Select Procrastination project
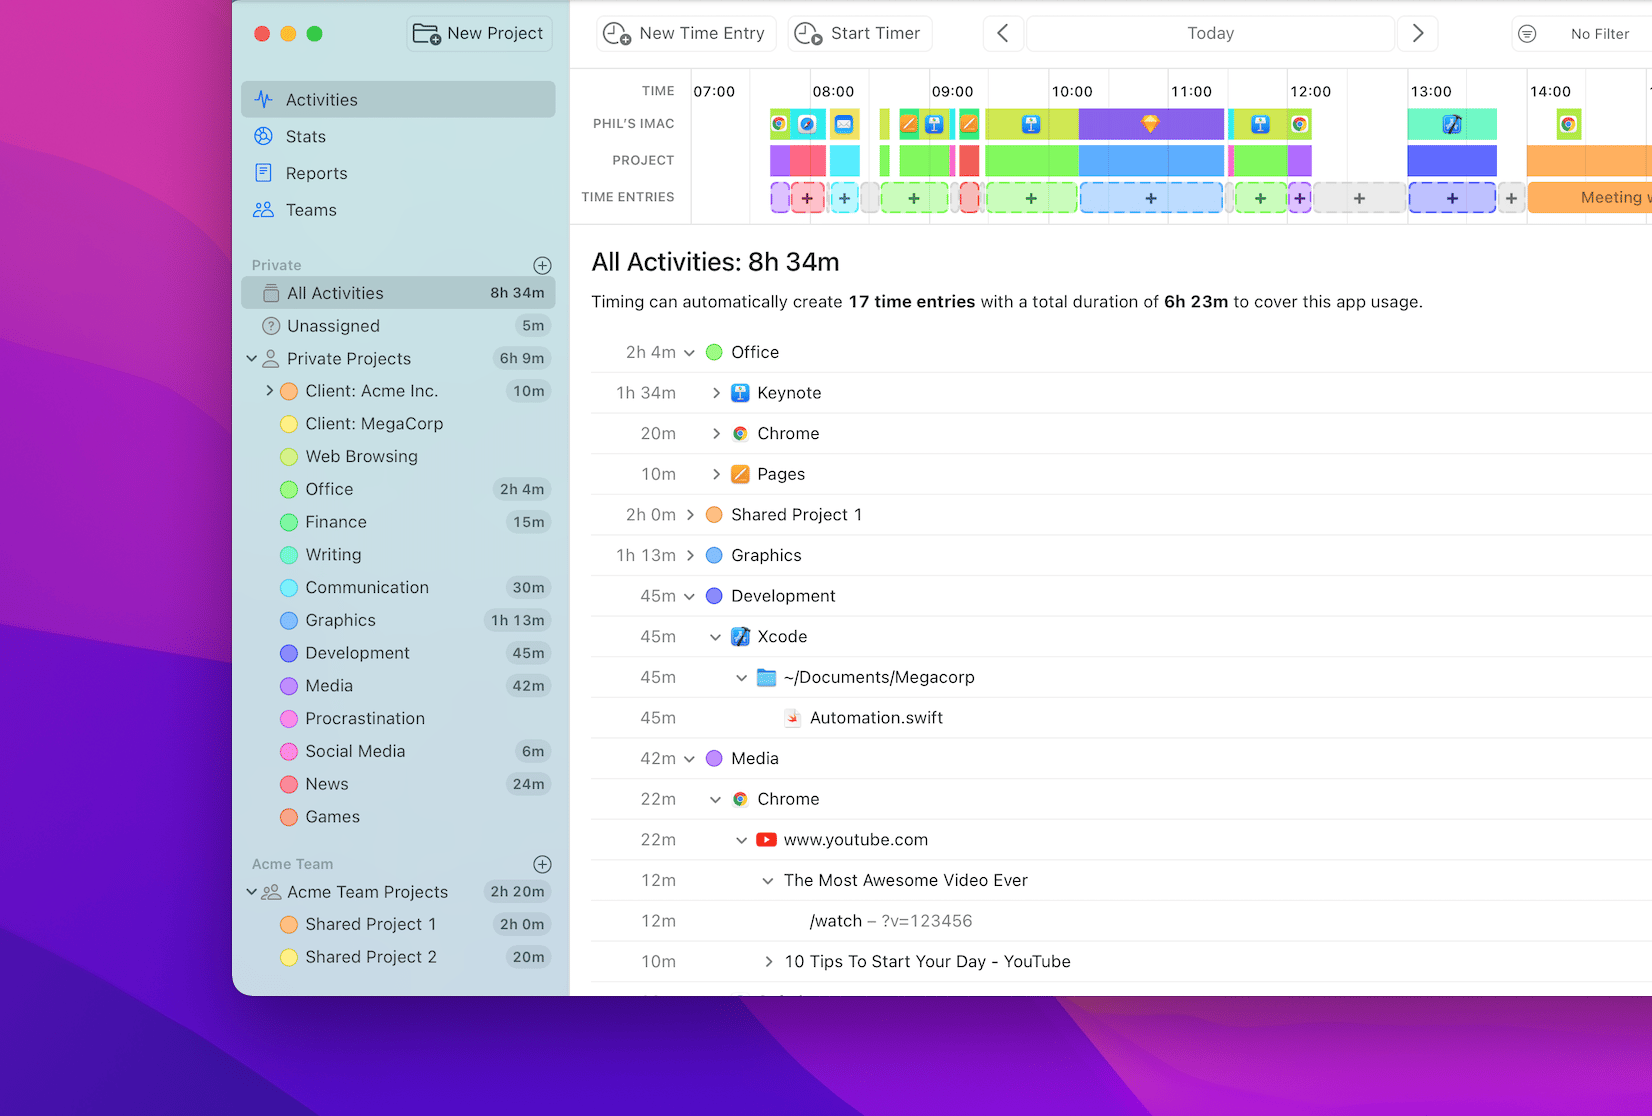 [x=398, y=719]
